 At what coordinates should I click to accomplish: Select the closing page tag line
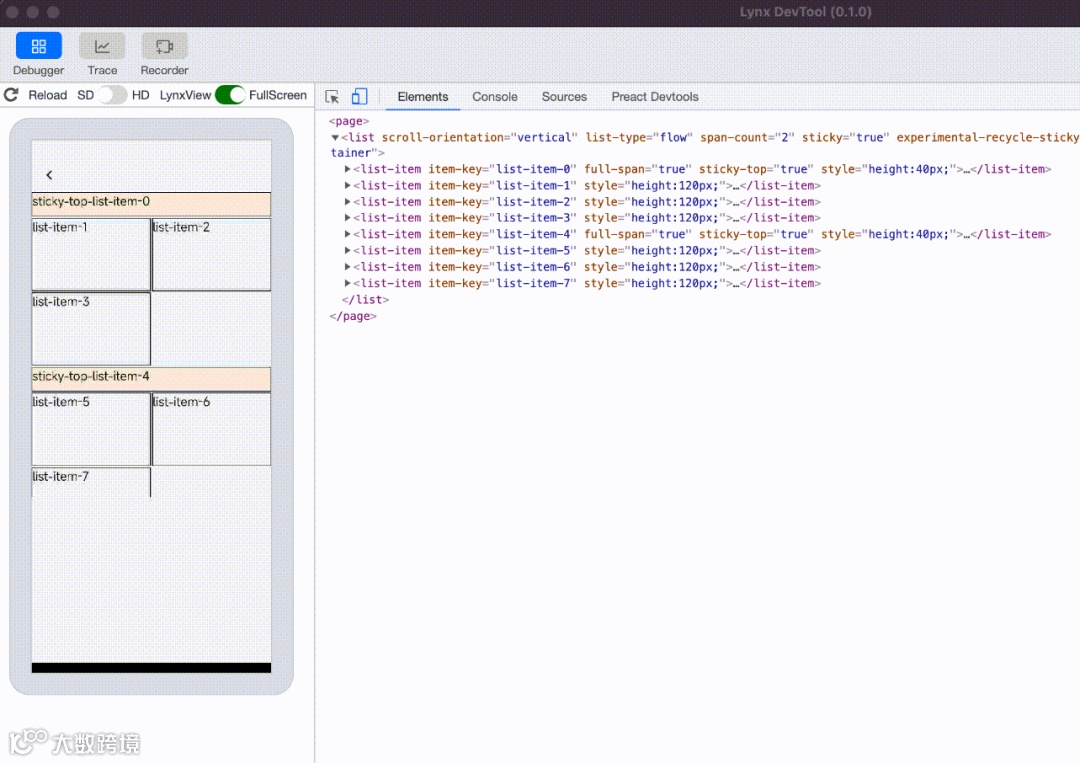pyautogui.click(x=352, y=316)
